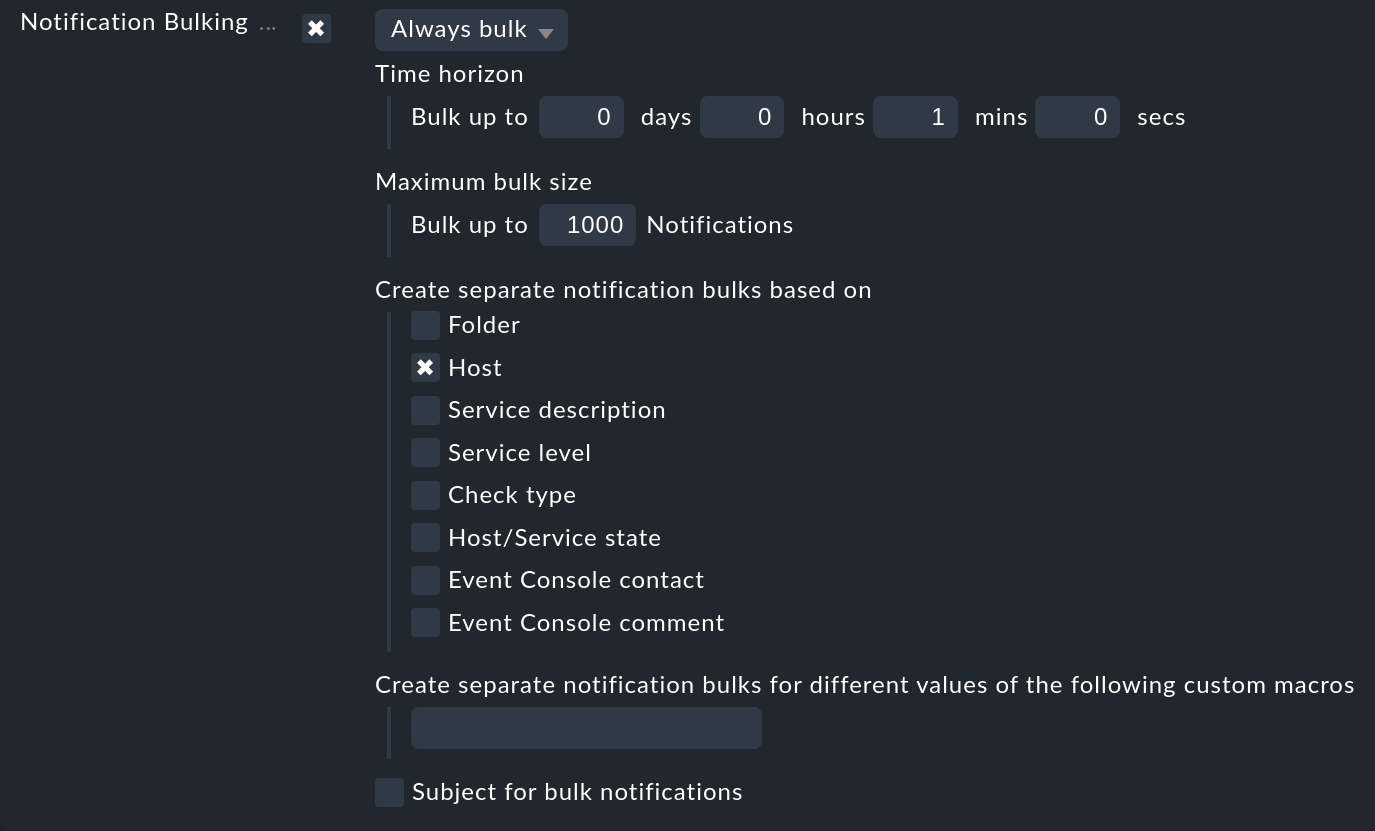The image size is (1375, 831).
Task: Enable Subject for bulk notifications
Action: click(x=389, y=791)
